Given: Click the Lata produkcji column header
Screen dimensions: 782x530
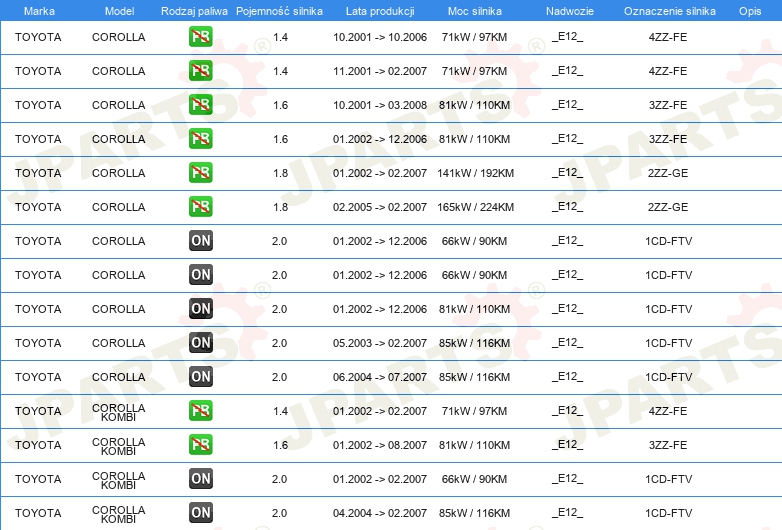Looking at the screenshot, I should (x=380, y=11).
